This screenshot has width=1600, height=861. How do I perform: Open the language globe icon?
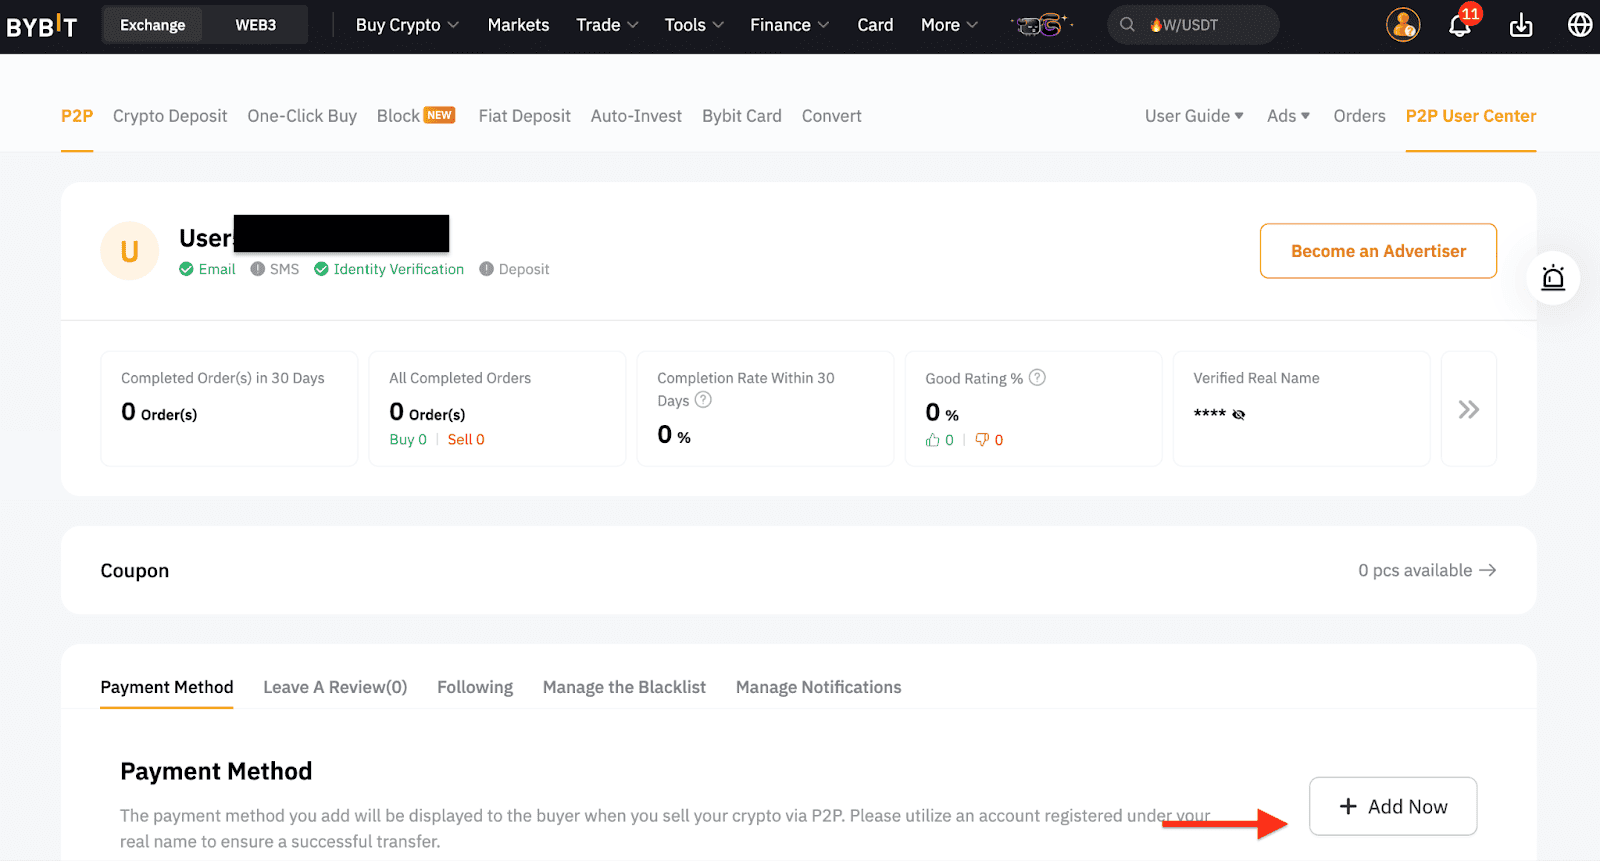[x=1580, y=25]
